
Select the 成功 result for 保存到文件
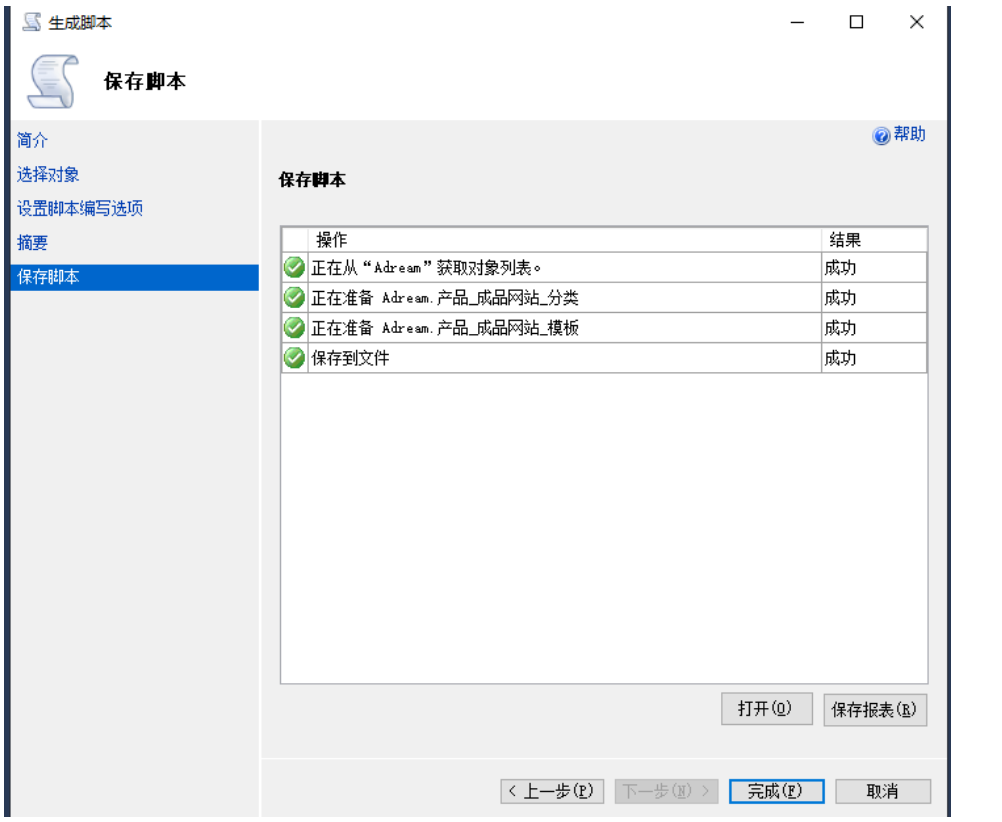pyautogui.click(x=840, y=358)
